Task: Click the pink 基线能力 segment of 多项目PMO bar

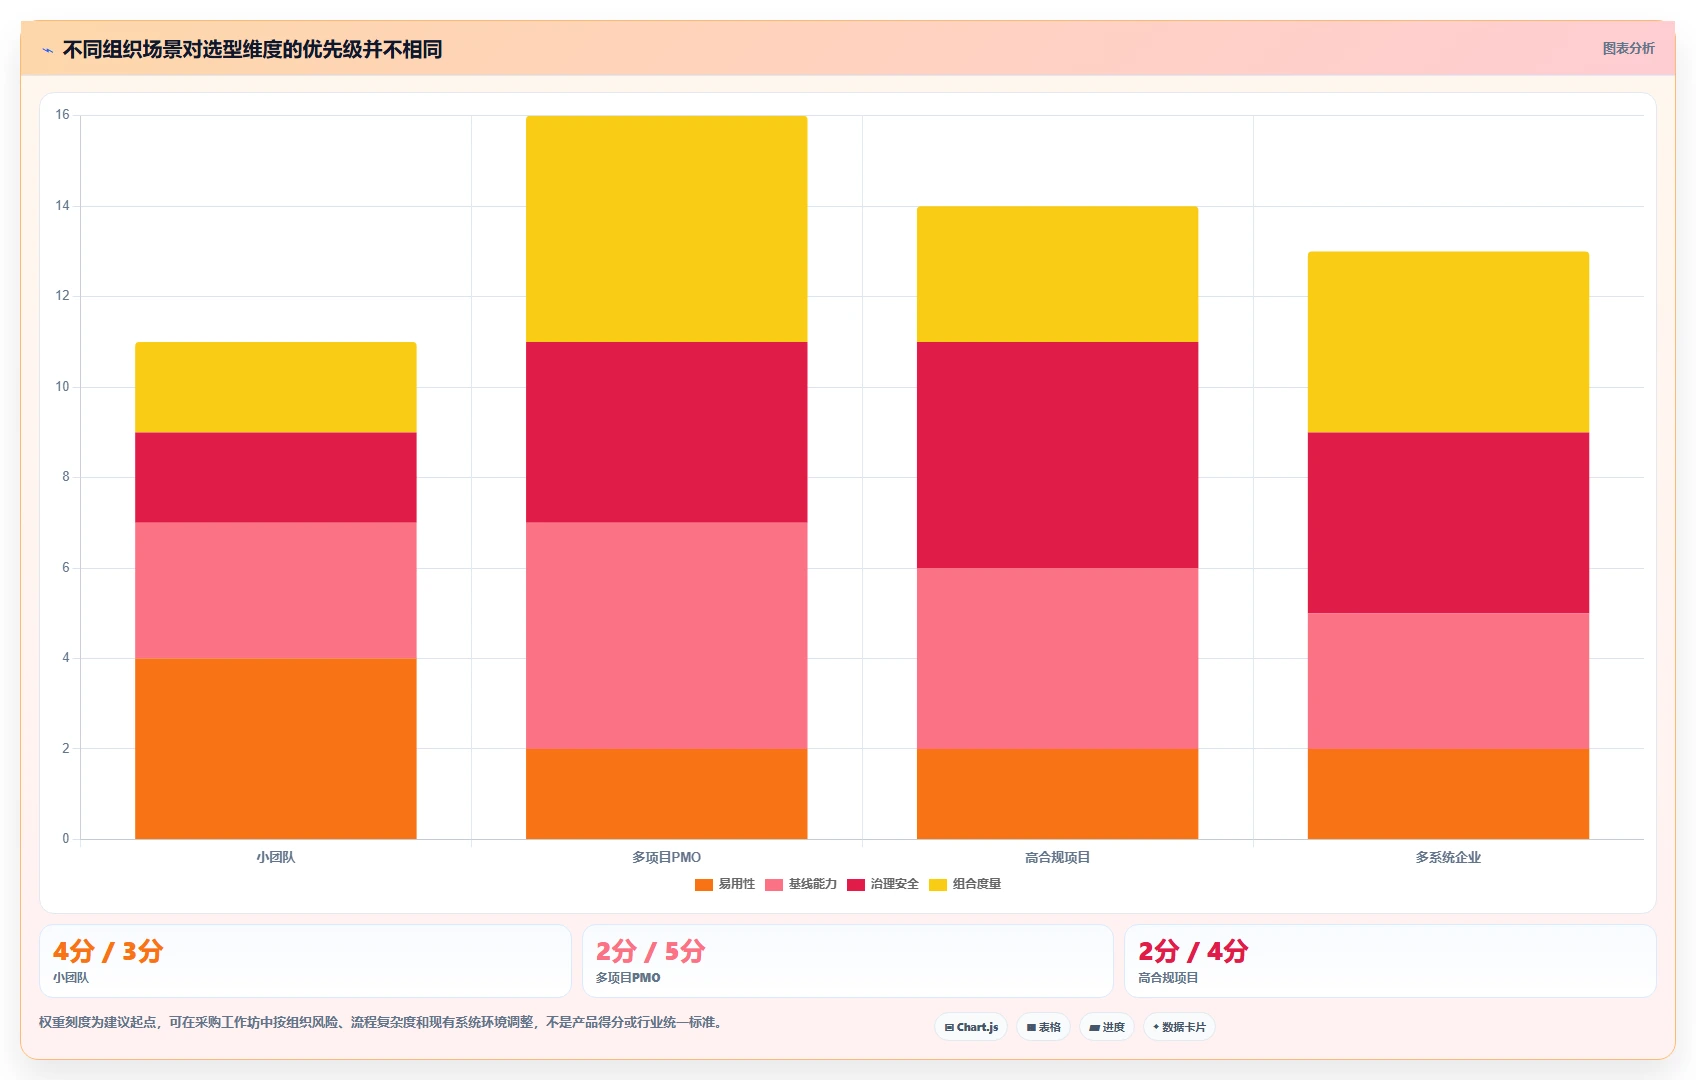Action: 667,635
